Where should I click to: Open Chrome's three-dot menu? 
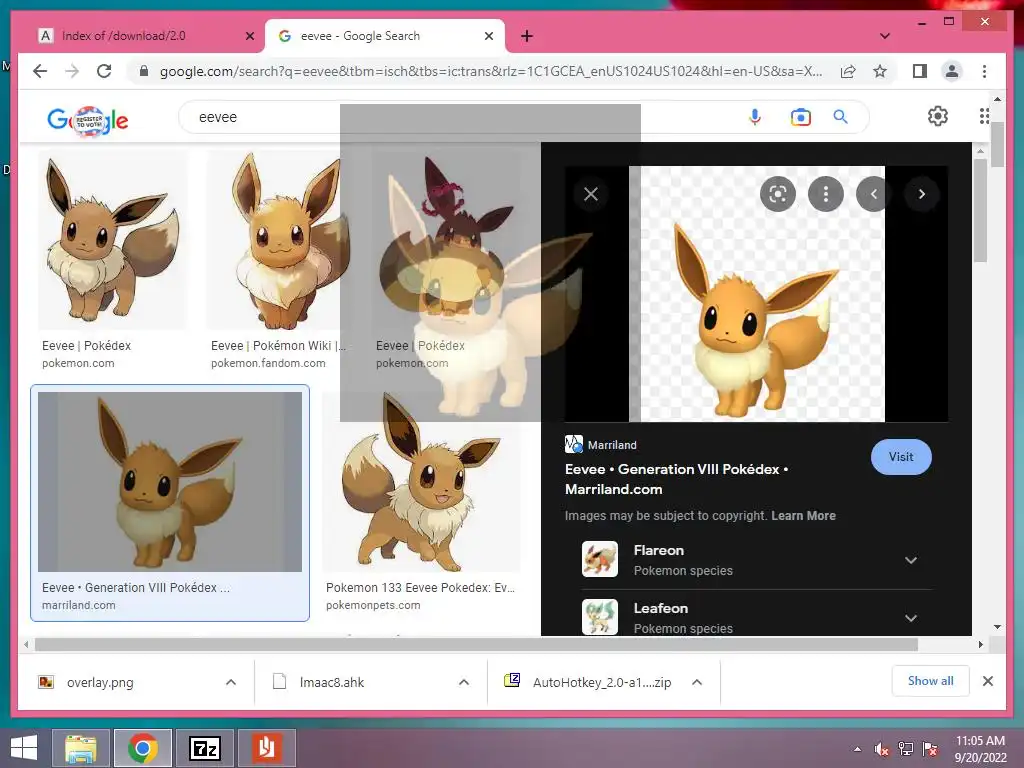point(984,71)
